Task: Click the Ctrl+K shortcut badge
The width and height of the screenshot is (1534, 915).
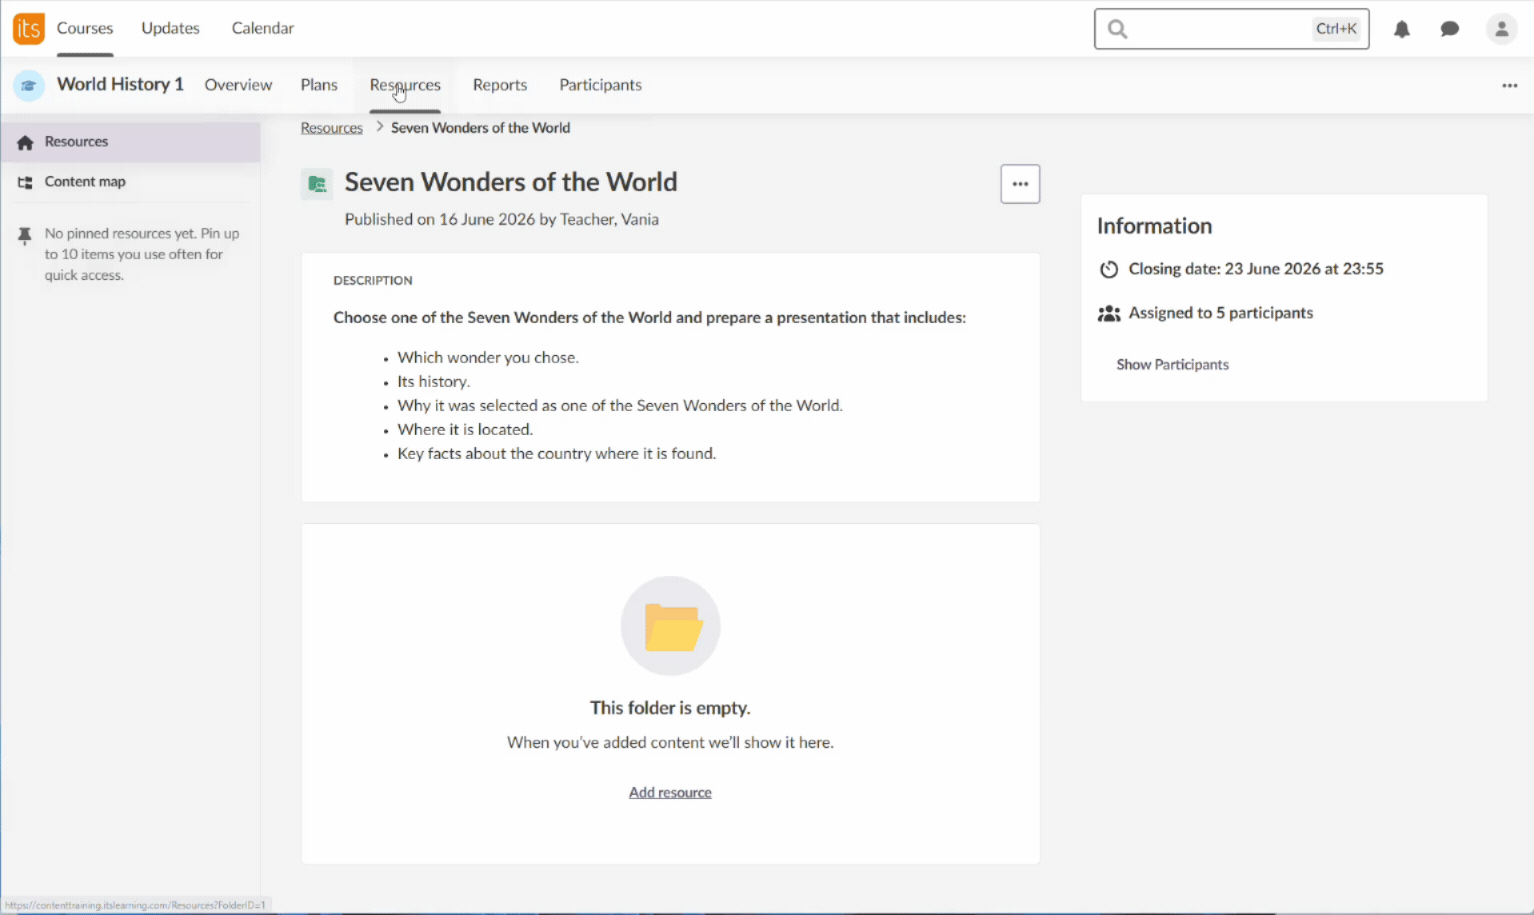Action: [x=1336, y=29]
